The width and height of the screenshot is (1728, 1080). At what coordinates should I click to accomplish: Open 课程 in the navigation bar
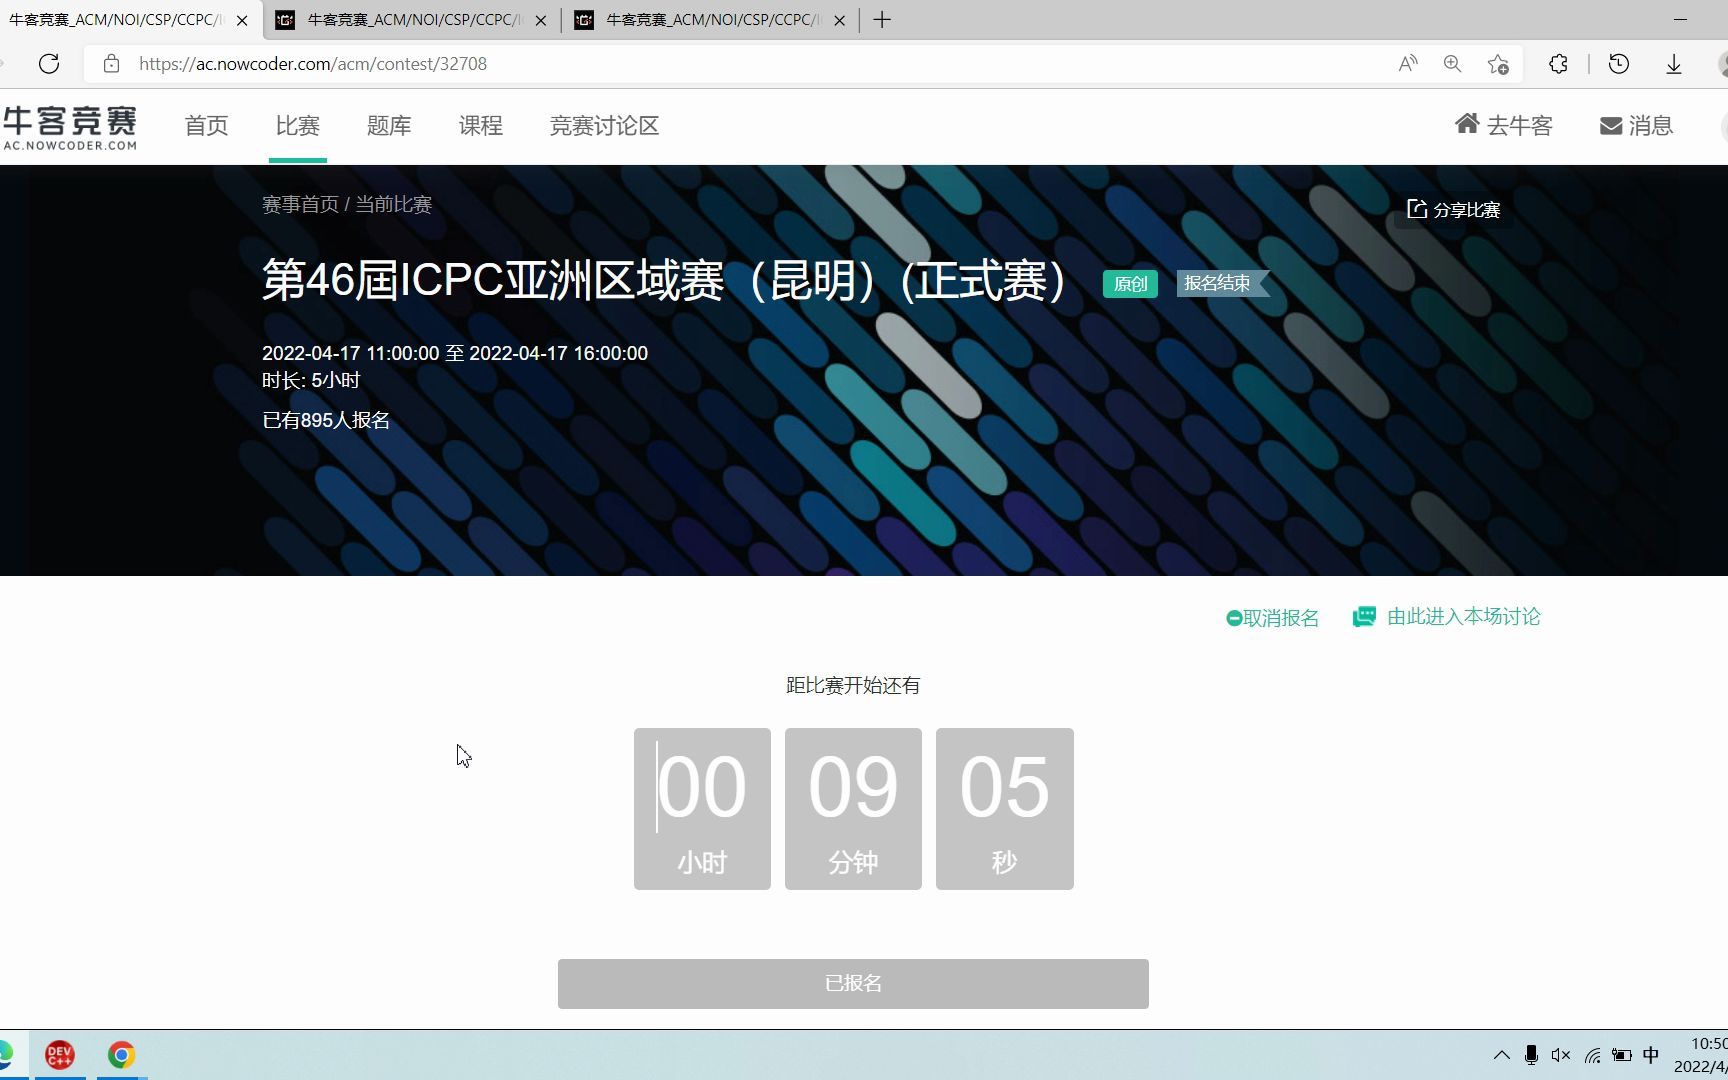tap(481, 126)
